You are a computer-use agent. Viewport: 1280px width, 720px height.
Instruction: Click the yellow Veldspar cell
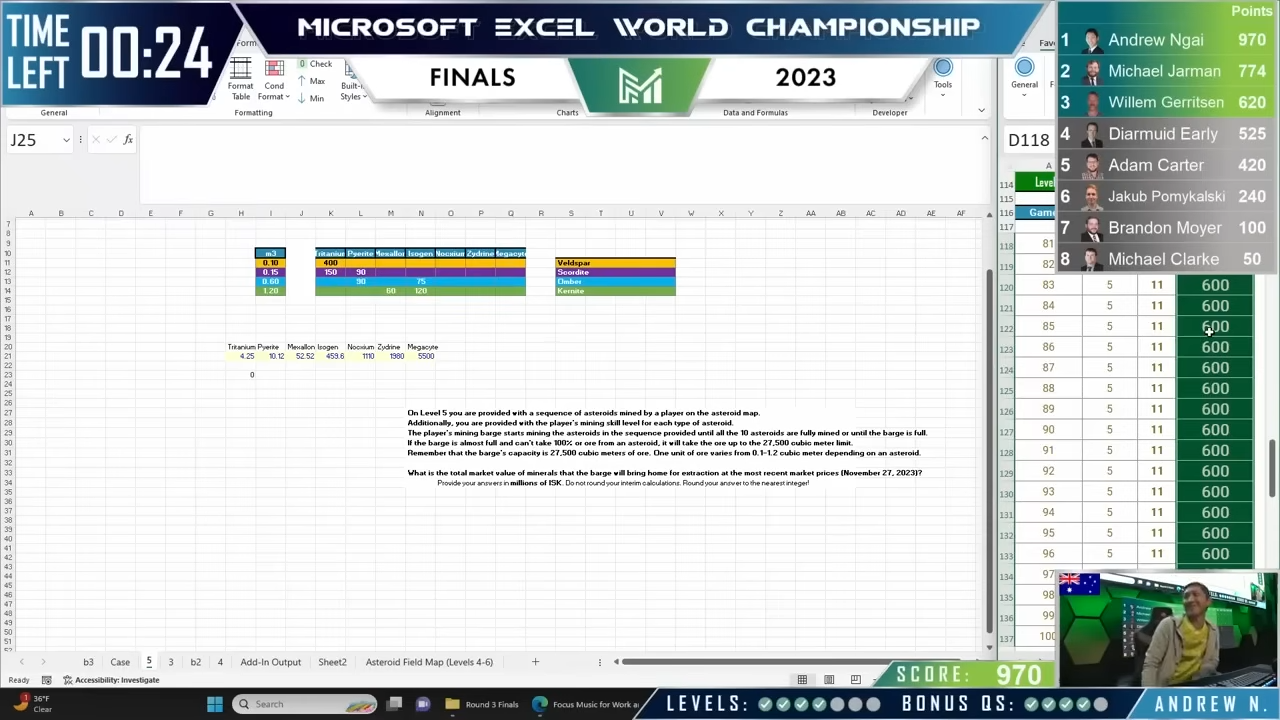pos(615,263)
